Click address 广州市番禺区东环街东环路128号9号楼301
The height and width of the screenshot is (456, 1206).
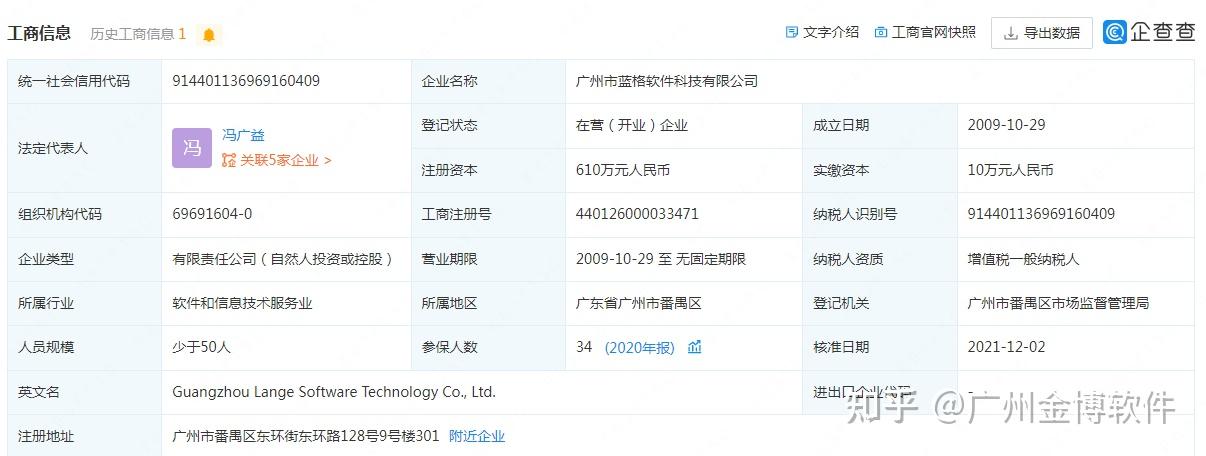click(306, 436)
